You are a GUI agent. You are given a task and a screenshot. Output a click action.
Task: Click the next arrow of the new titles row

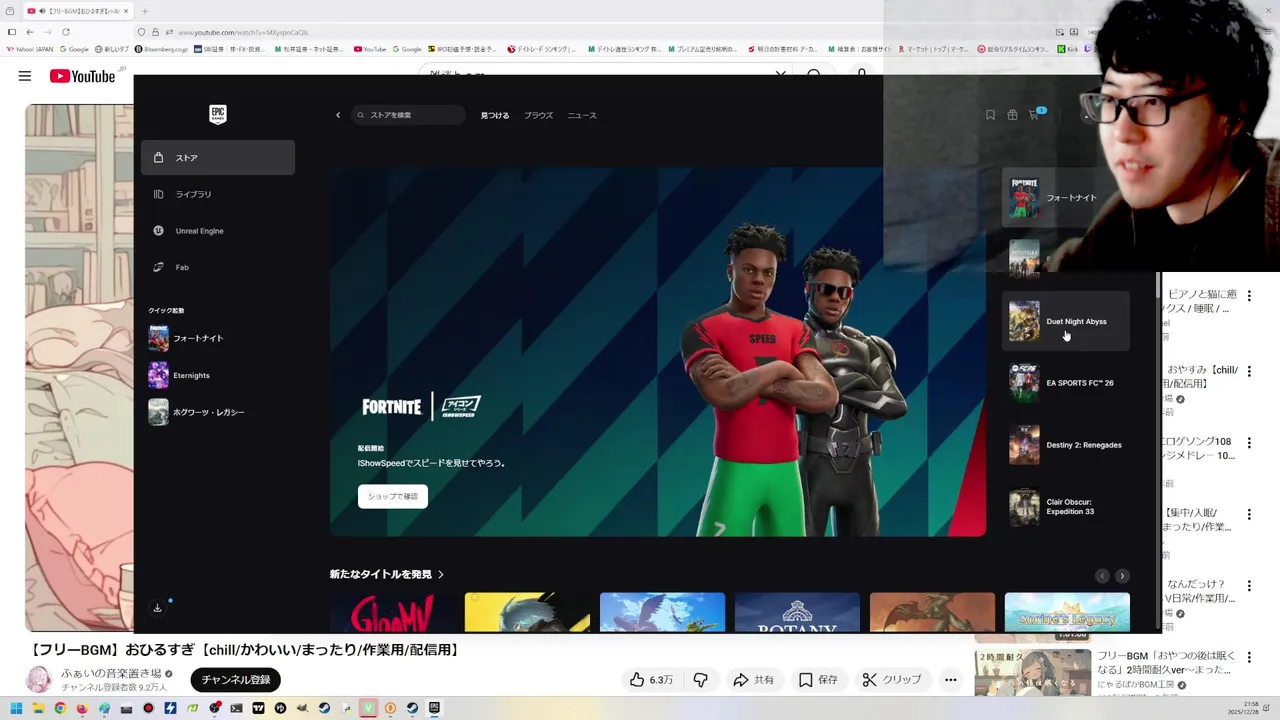[x=1122, y=576]
